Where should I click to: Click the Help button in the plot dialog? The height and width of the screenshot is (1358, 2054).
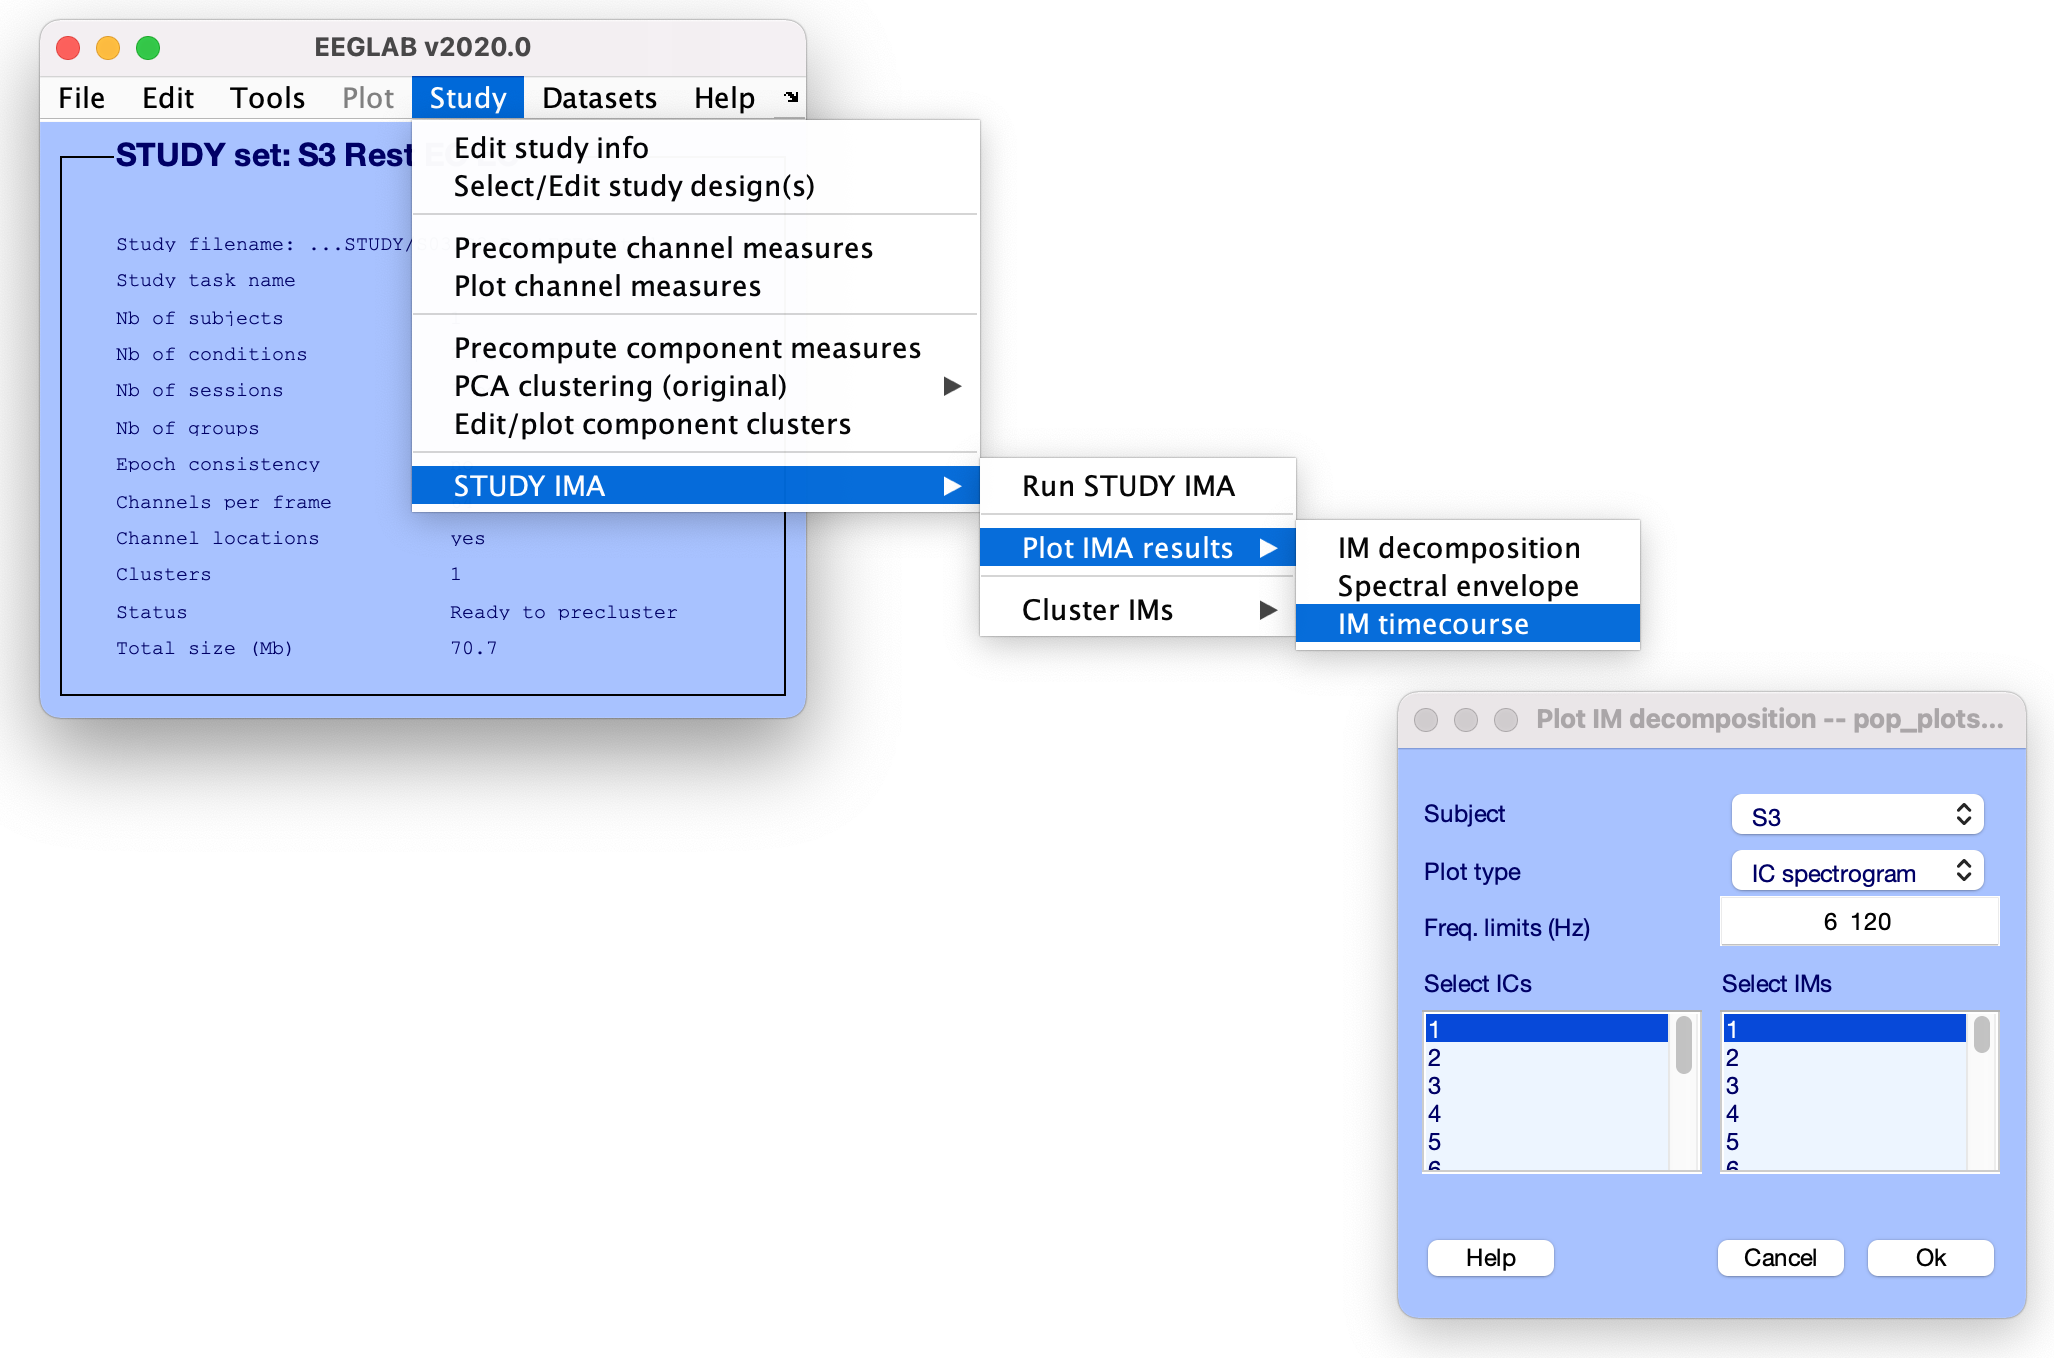[1489, 1257]
